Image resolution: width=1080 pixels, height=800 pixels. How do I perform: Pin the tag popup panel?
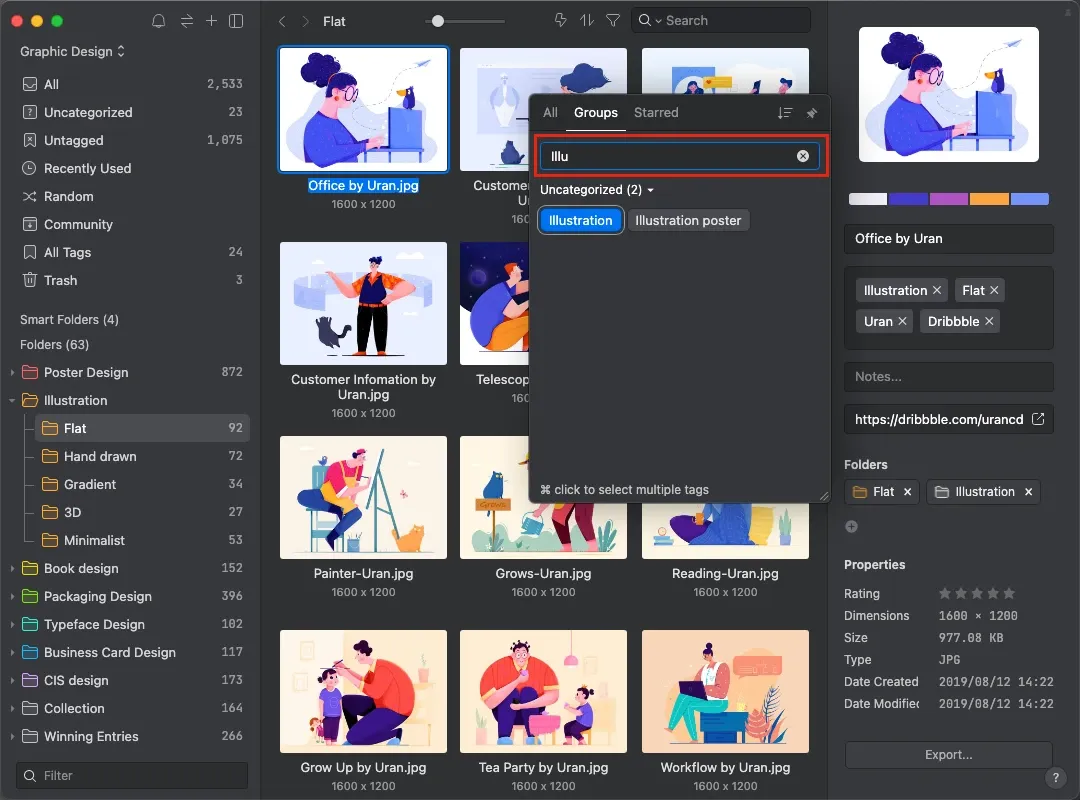(812, 113)
